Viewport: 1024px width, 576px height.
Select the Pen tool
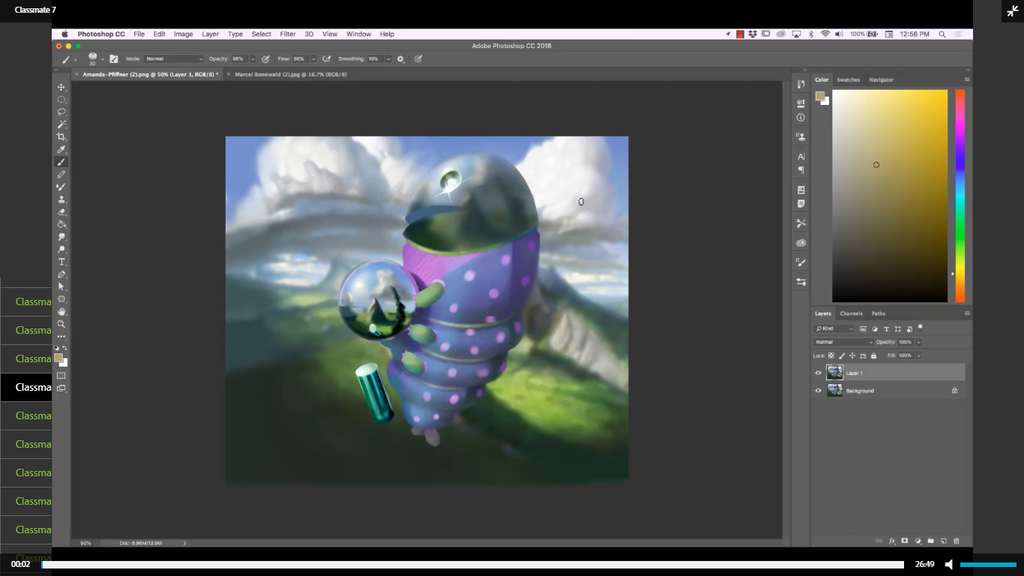[x=61, y=274]
